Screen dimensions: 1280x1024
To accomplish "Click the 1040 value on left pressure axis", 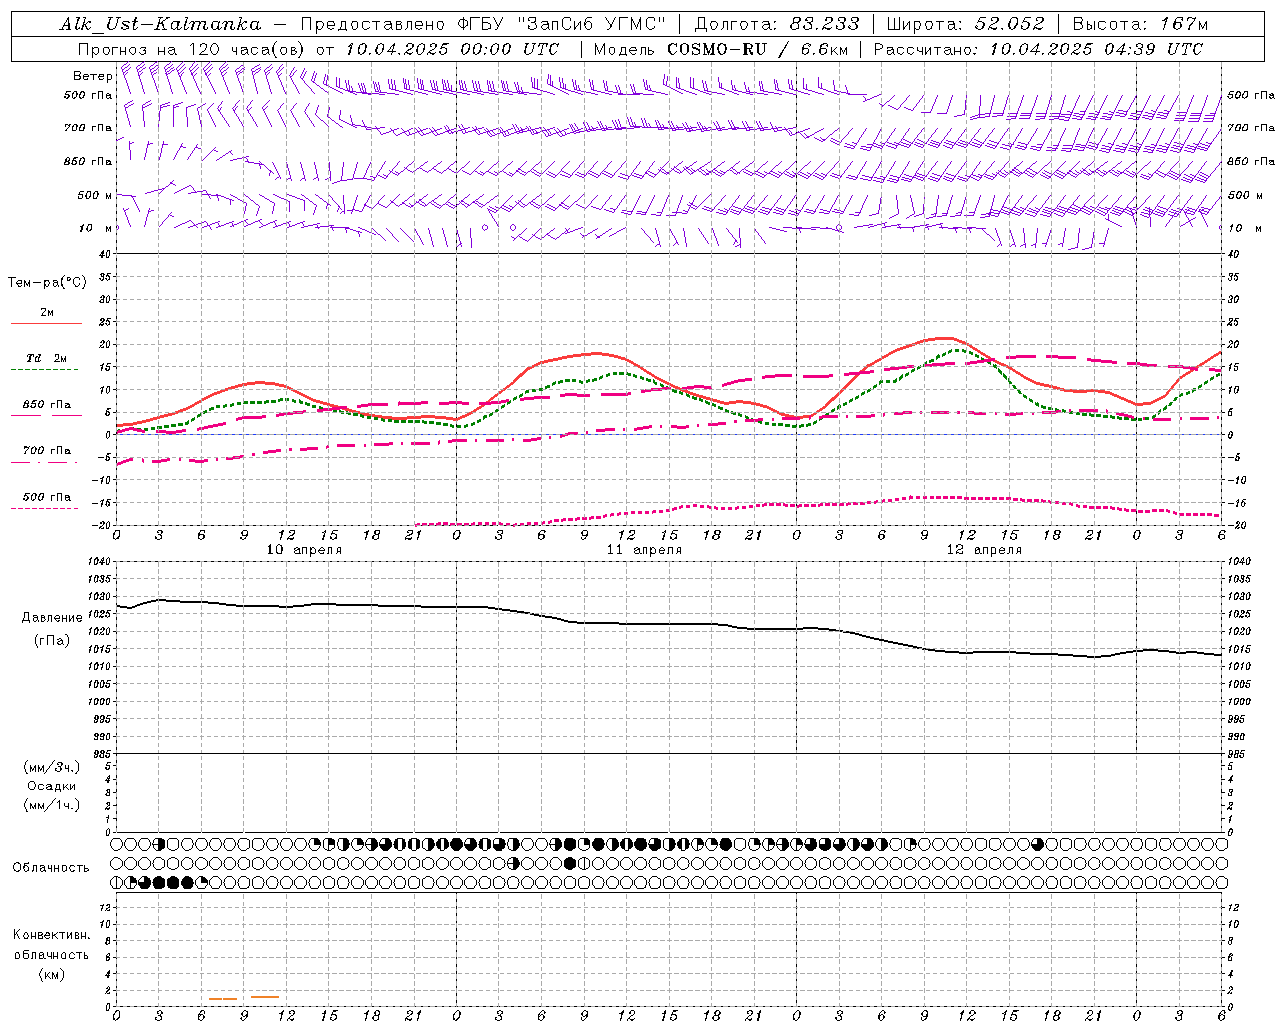I will click(x=98, y=562).
